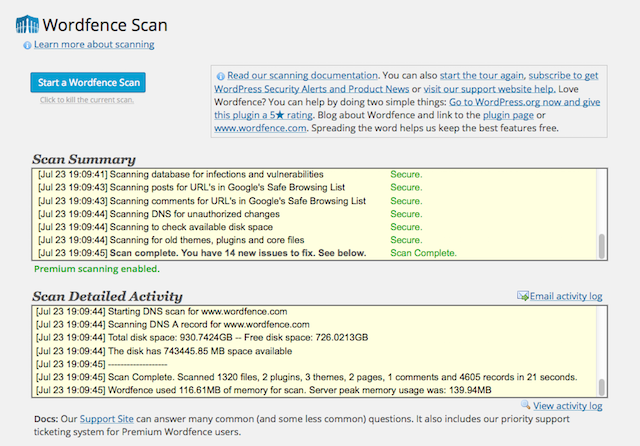Image resolution: width=640 pixels, height=446 pixels.
Task: Start a Wordfence Scan
Action: tap(88, 82)
